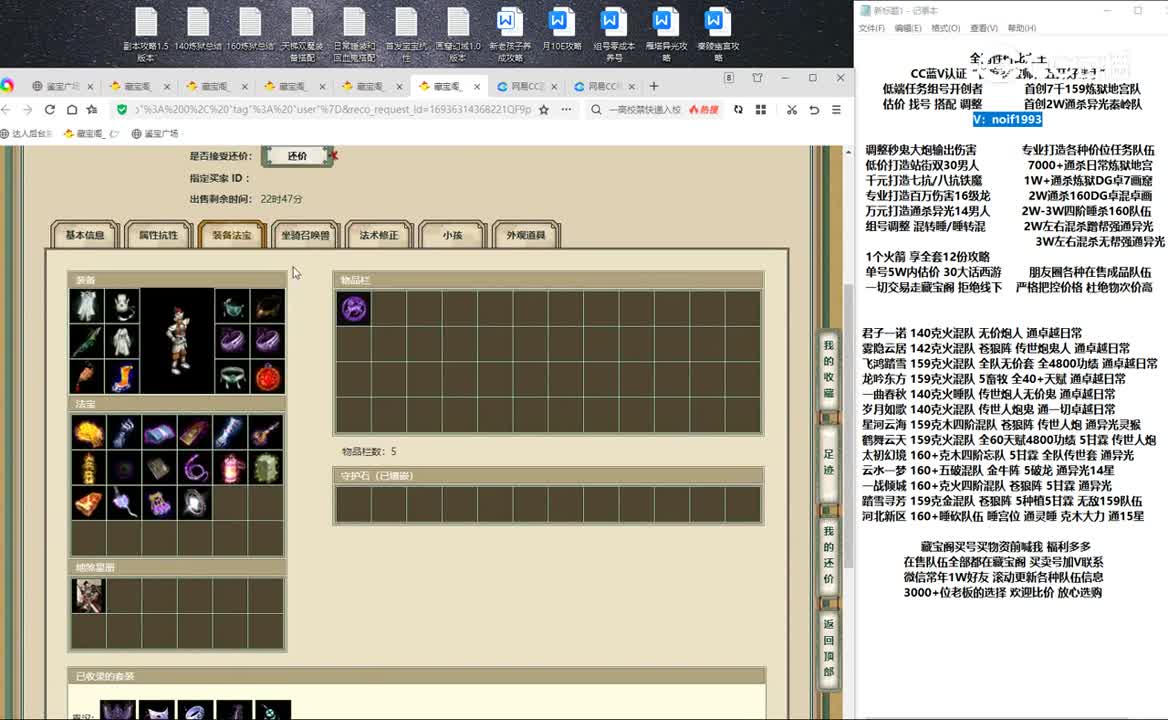This screenshot has width=1168, height=720.
Task: Inspect the blue gauntlet treasure icon
Action: point(124,433)
